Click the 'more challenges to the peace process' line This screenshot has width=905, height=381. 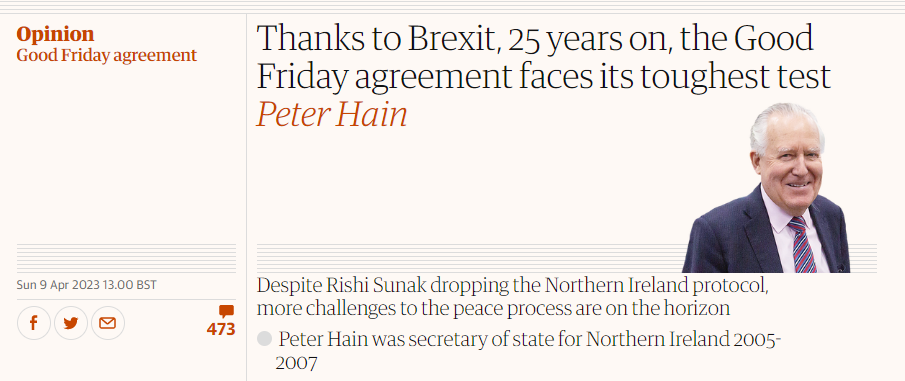493,308
